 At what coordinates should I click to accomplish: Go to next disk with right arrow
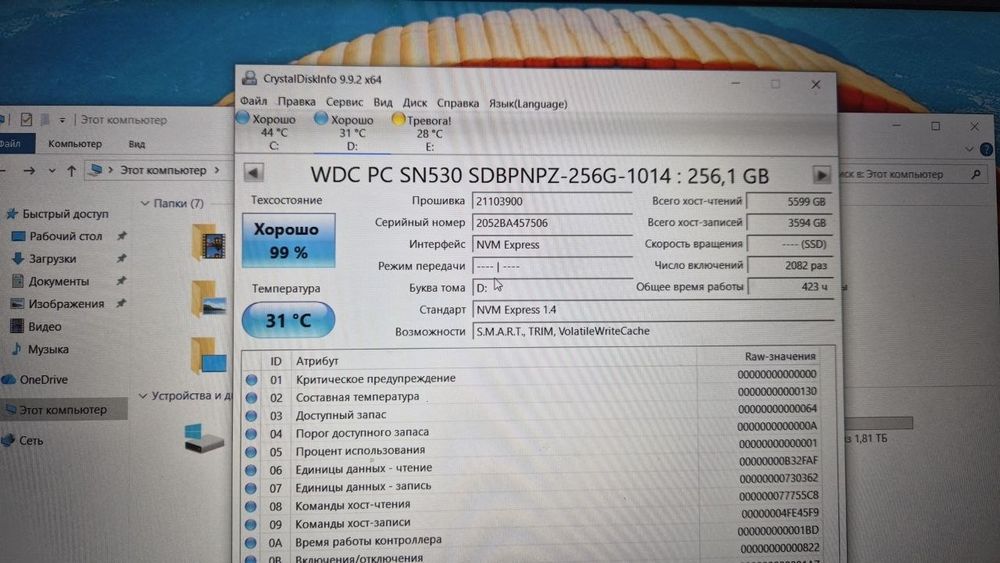821,175
